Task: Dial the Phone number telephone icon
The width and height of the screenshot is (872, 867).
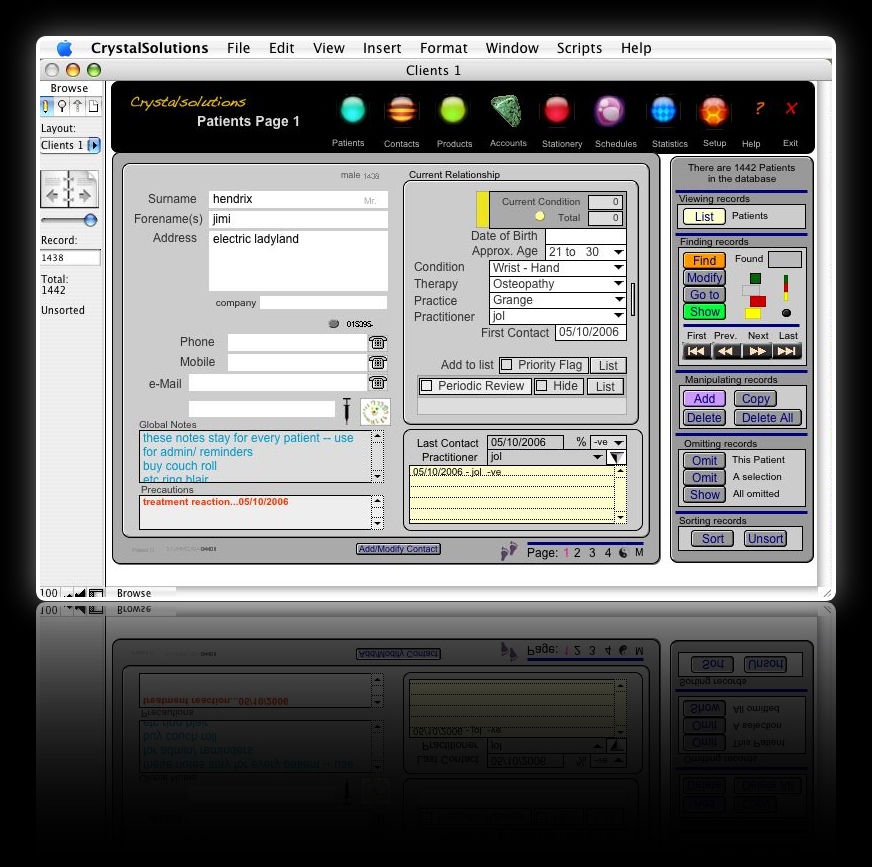Action: point(378,343)
